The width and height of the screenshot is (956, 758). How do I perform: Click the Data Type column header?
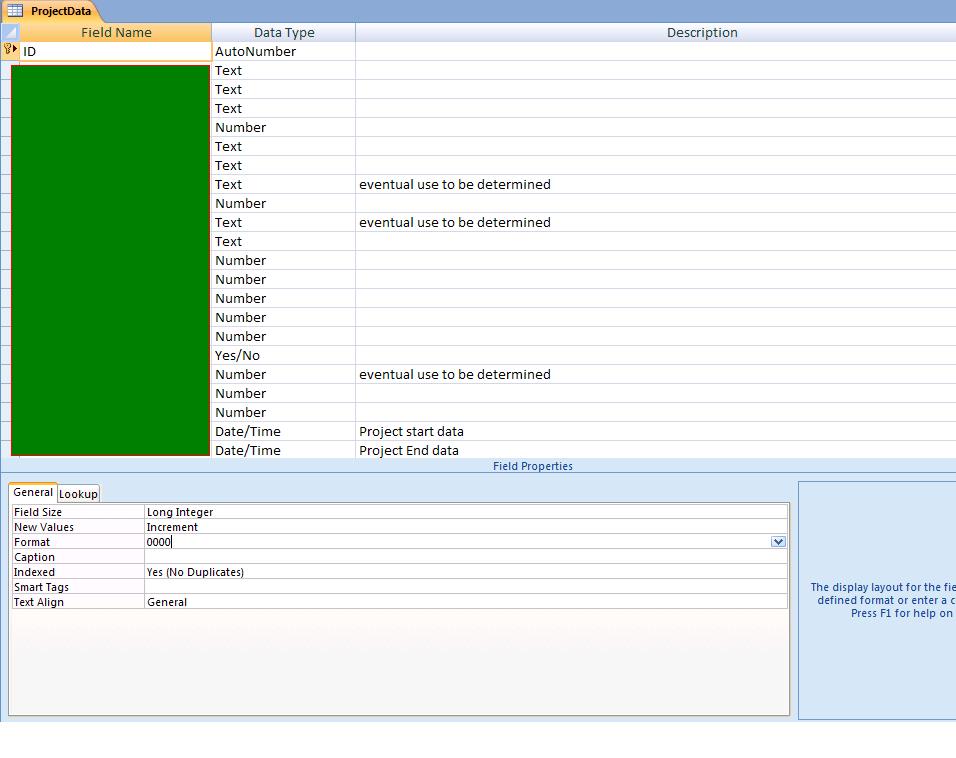(284, 32)
